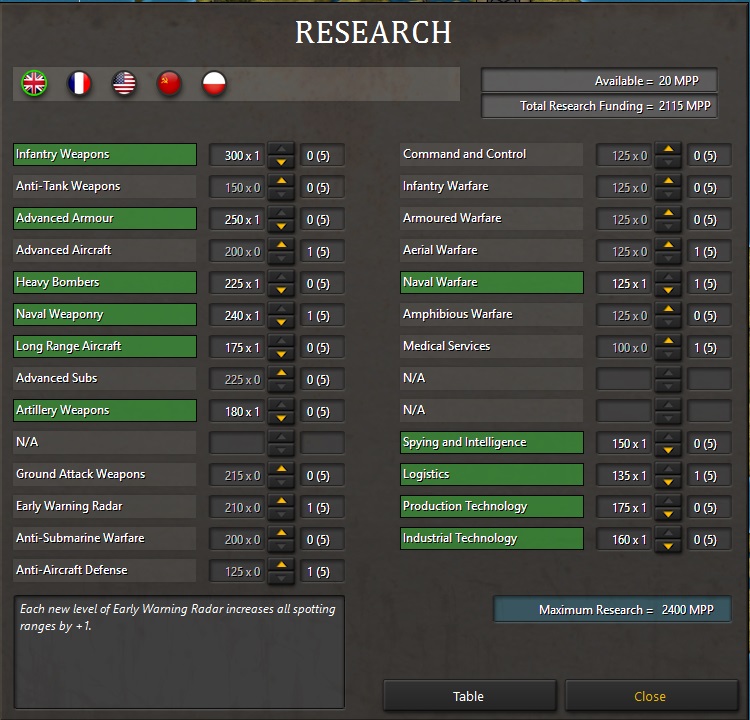This screenshot has width=750, height=720.
Task: Select the France flag
Action: 79,83
